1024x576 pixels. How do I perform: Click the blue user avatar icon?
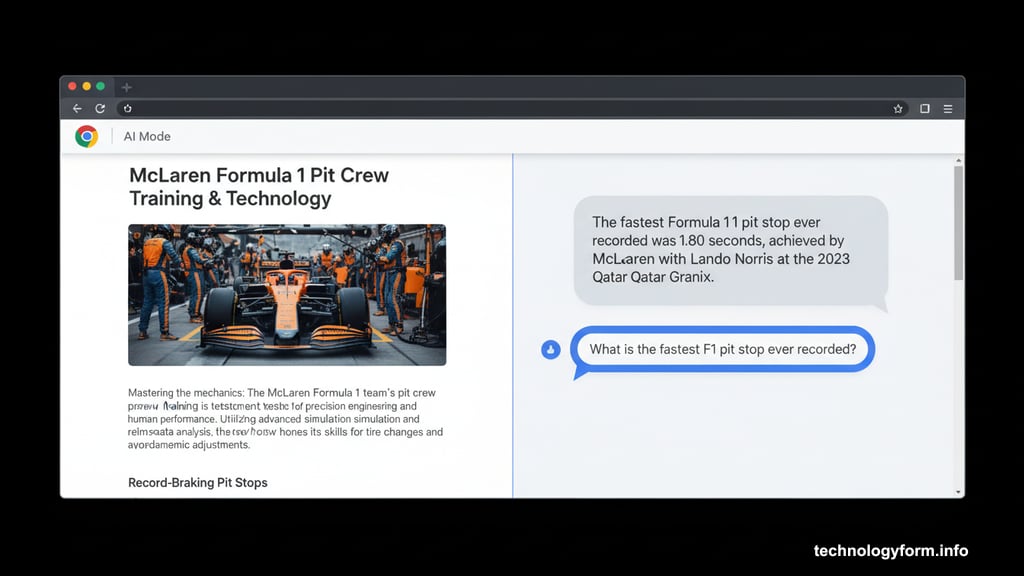(551, 349)
